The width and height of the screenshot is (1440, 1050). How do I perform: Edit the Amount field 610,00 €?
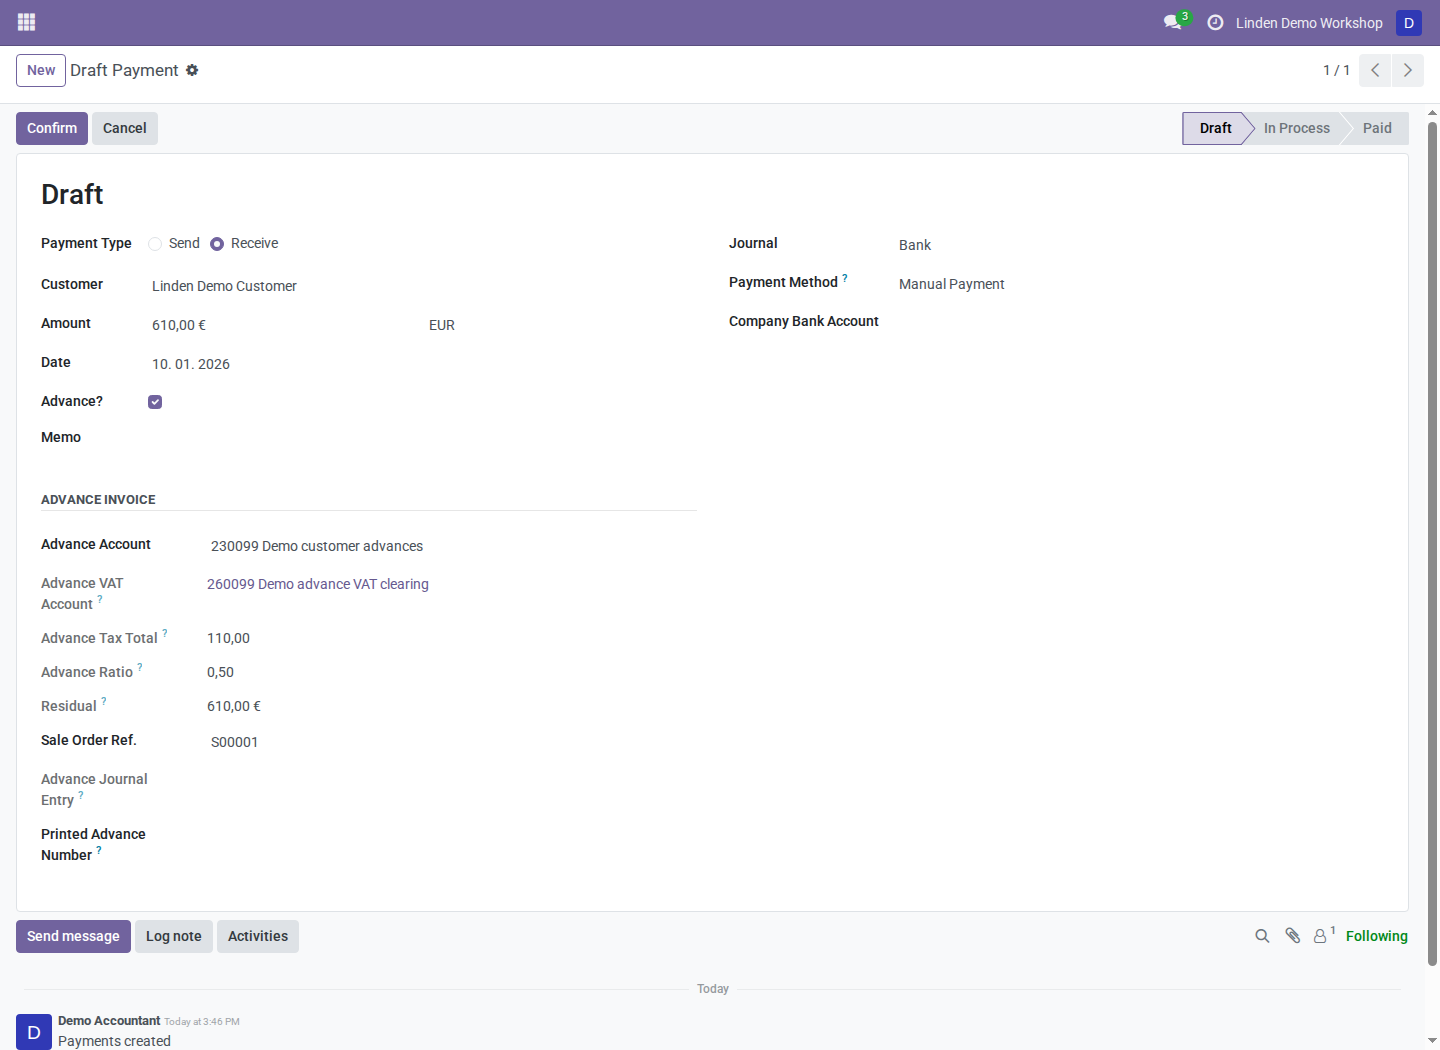[x=284, y=325]
